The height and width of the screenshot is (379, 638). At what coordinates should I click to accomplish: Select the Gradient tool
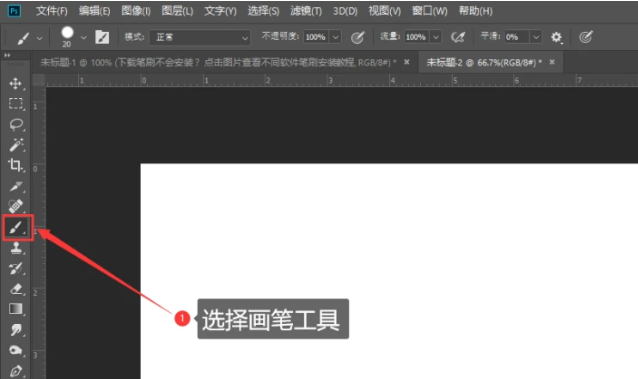[15, 309]
